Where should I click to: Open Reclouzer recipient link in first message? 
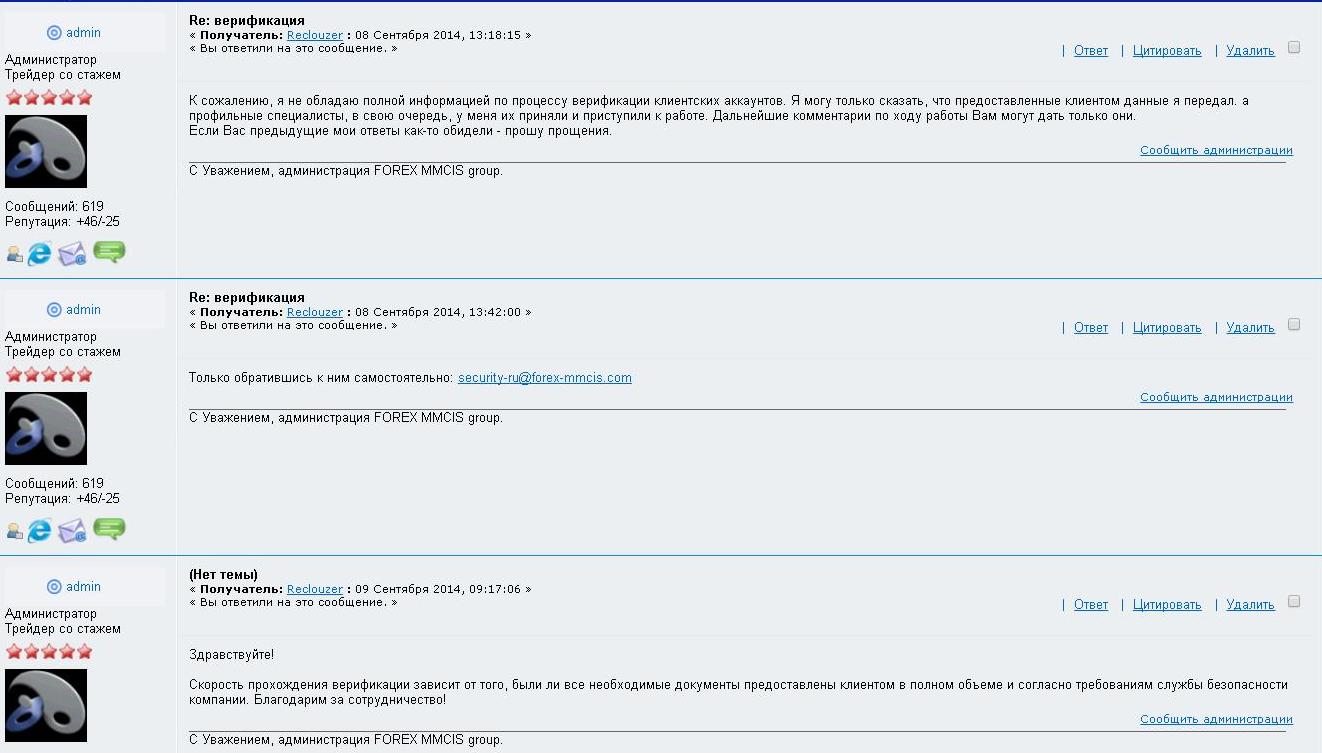315,35
